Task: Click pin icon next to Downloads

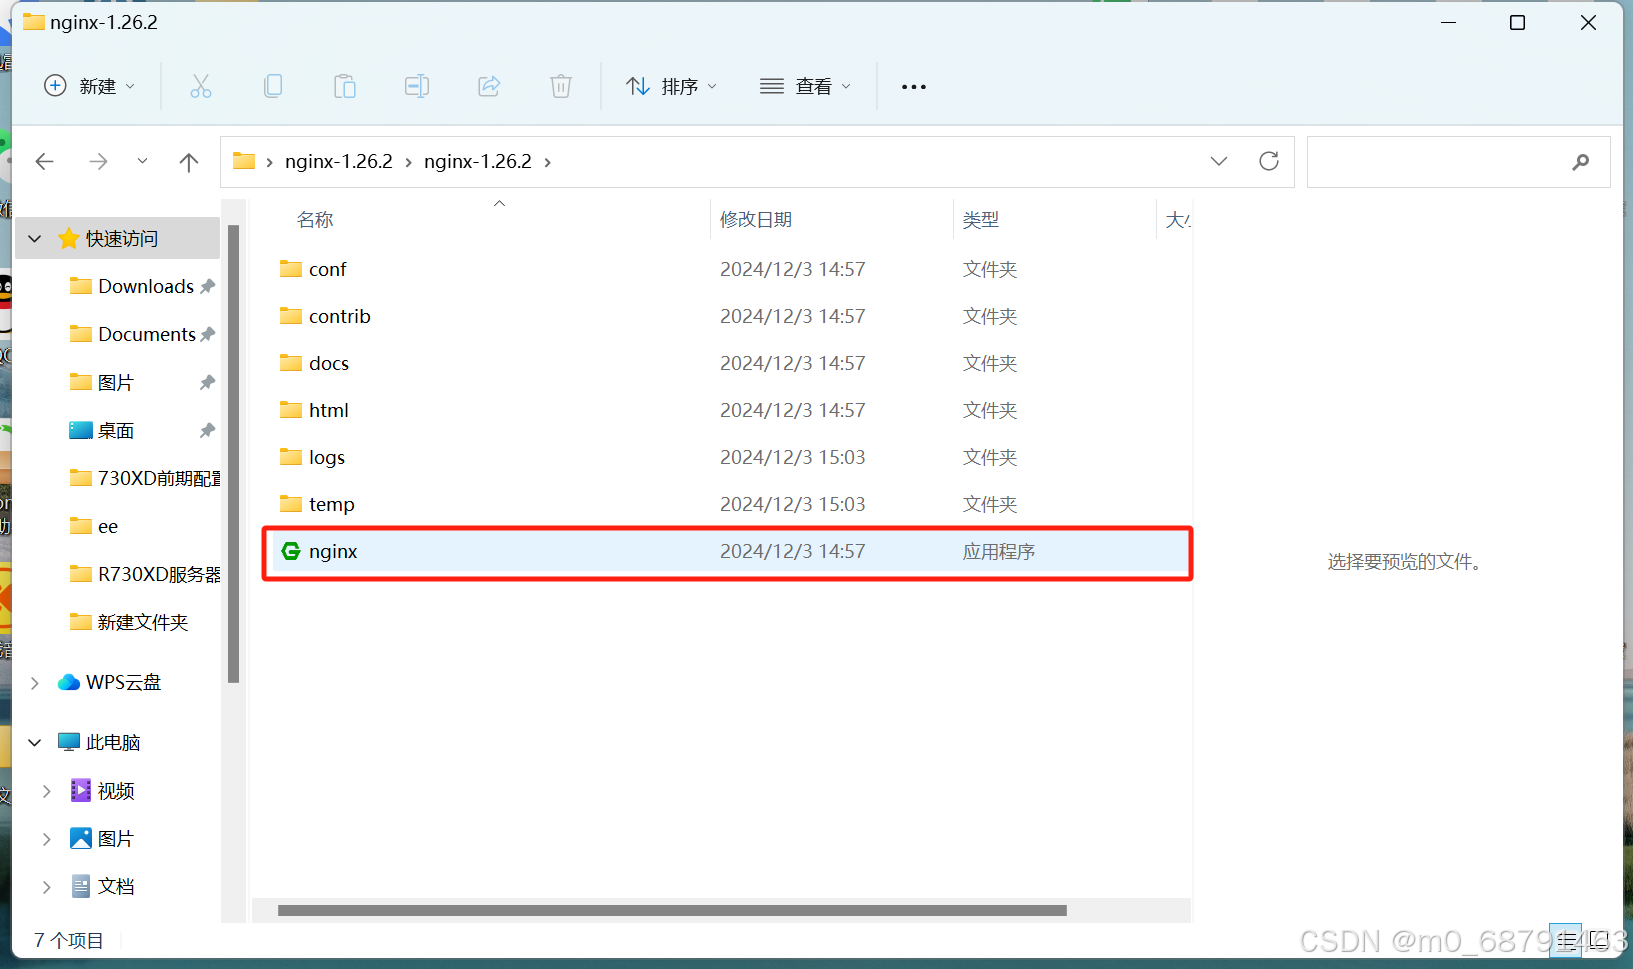Action: pos(207,286)
